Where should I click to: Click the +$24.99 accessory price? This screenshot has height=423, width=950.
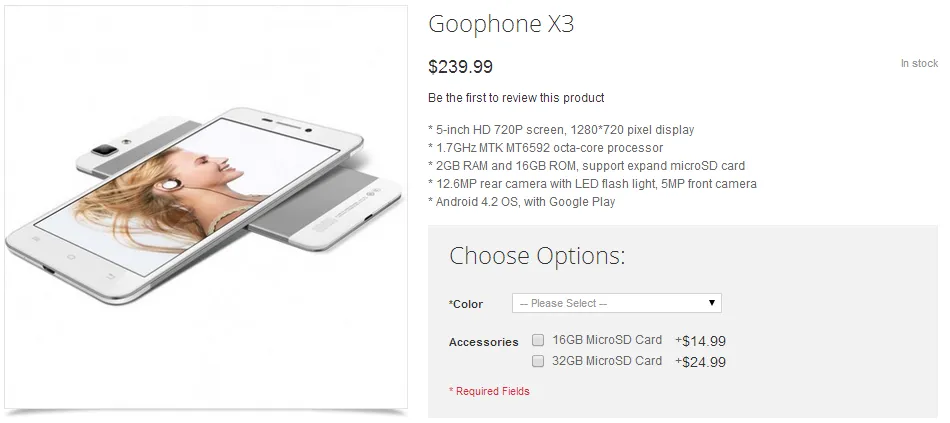click(700, 362)
